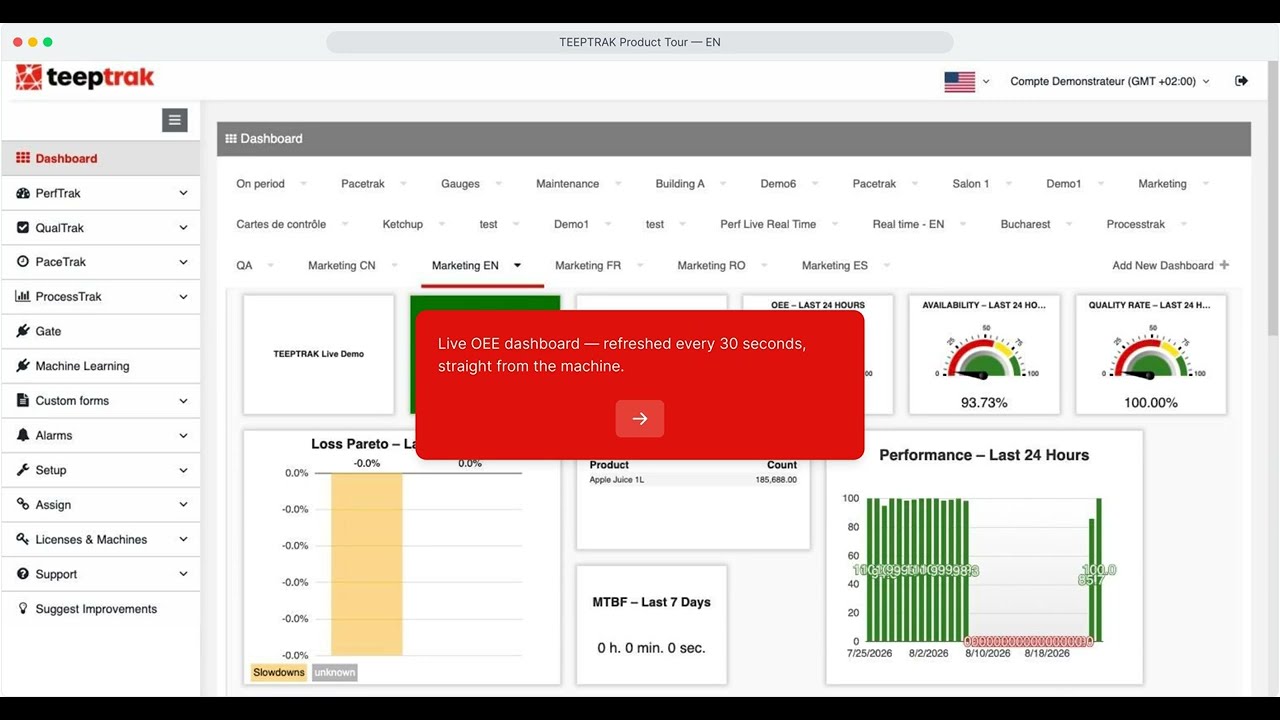Click the Dashboard grid icon in sidebar
The width and height of the screenshot is (1280, 720).
23,158
